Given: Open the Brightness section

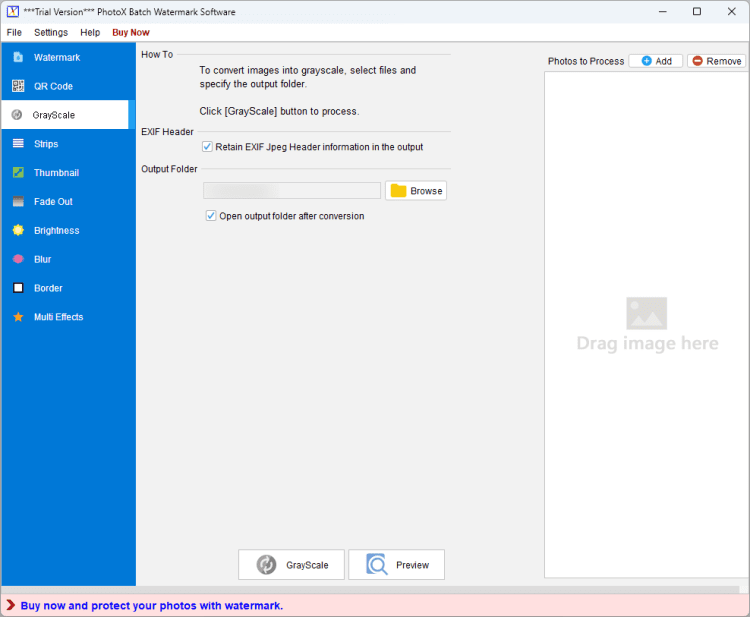Looking at the screenshot, I should 68,230.
